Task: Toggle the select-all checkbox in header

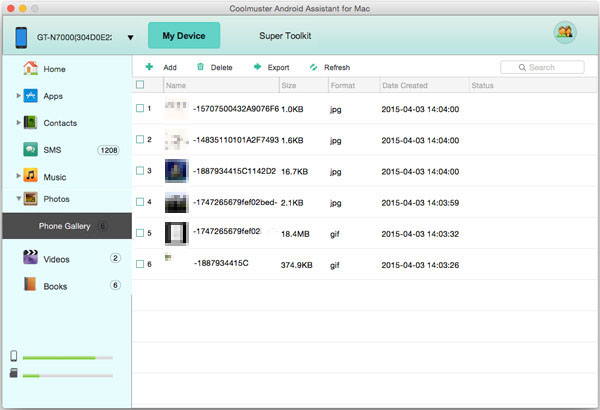Action: click(139, 86)
